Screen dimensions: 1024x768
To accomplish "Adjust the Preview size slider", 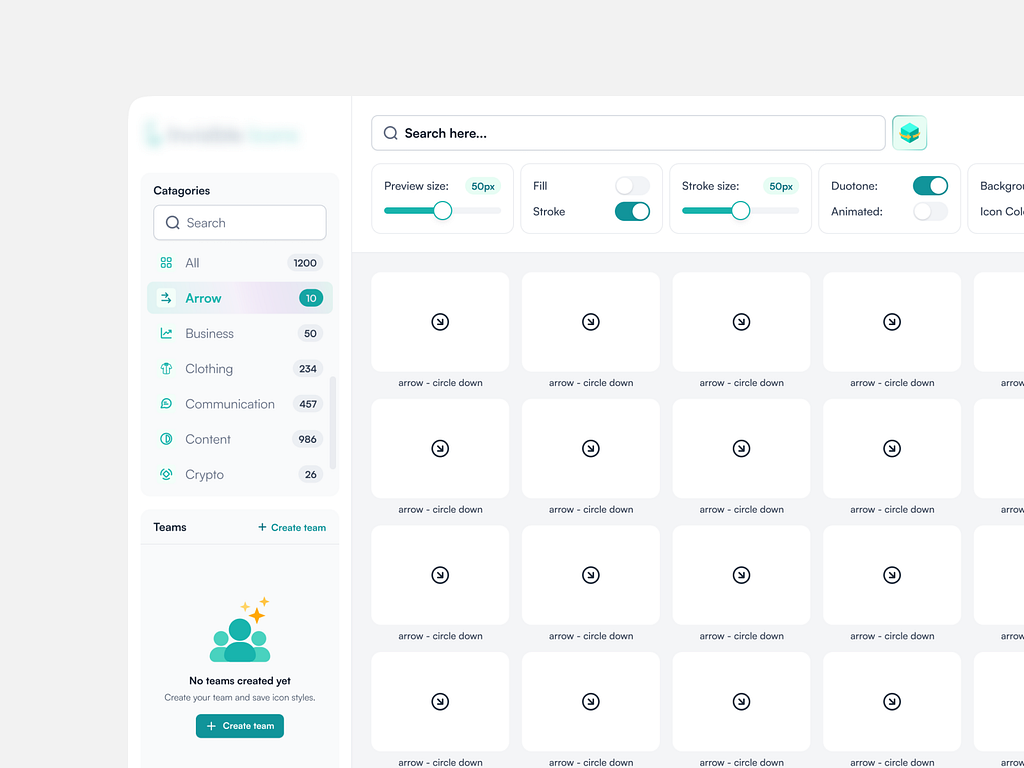I will pyautogui.click(x=441, y=210).
